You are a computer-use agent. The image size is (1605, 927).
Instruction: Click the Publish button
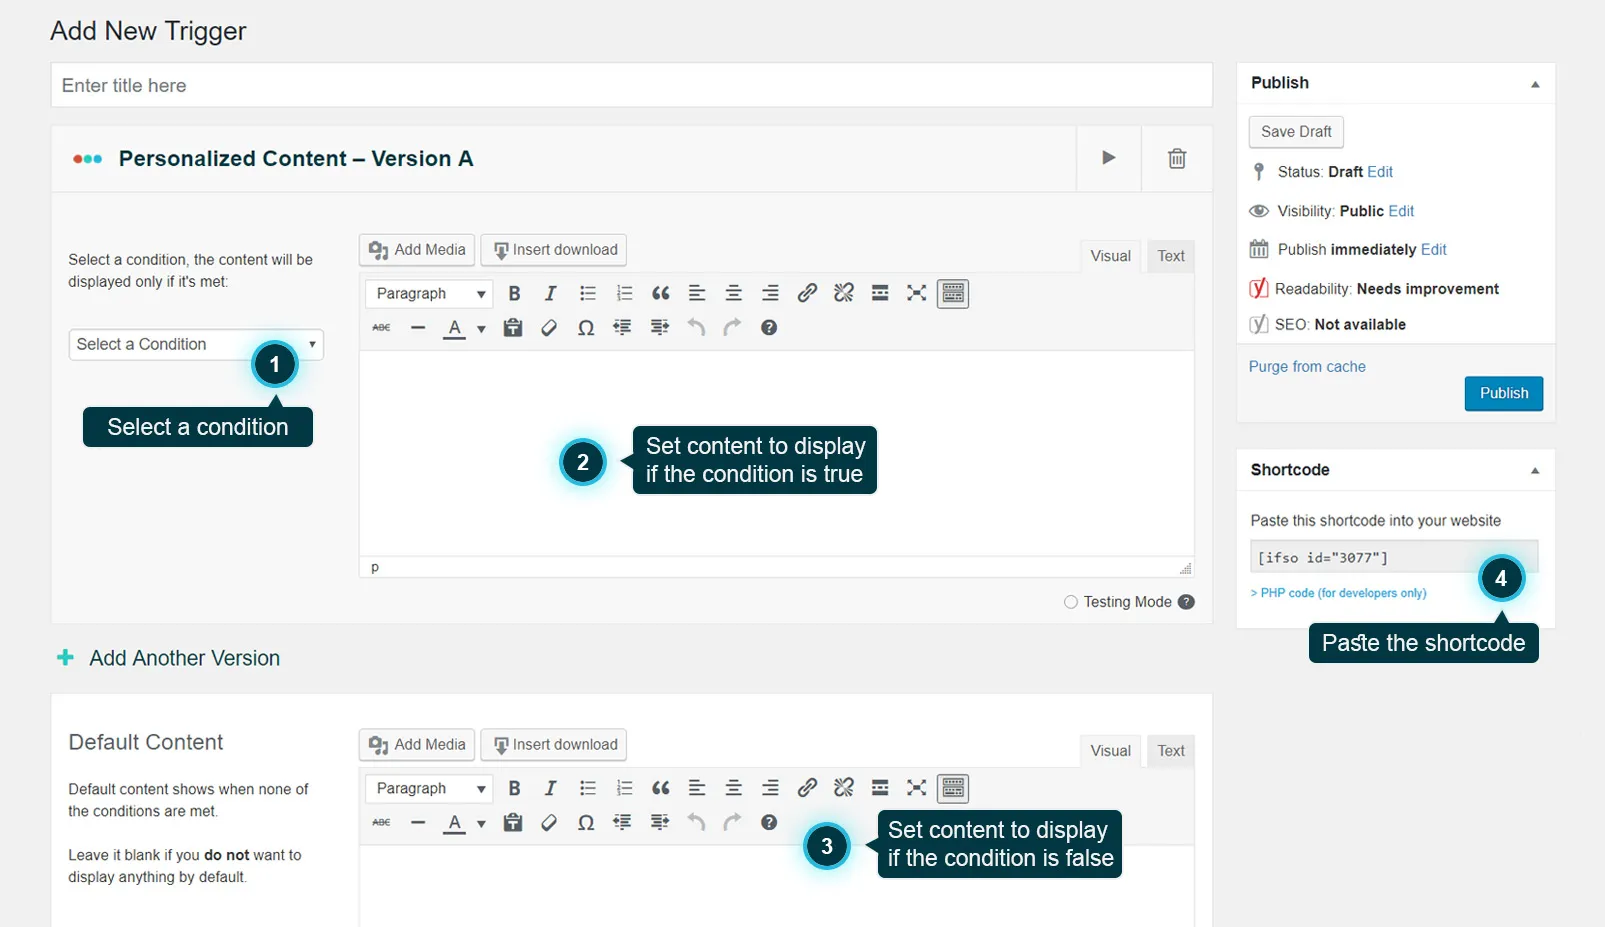(x=1503, y=393)
